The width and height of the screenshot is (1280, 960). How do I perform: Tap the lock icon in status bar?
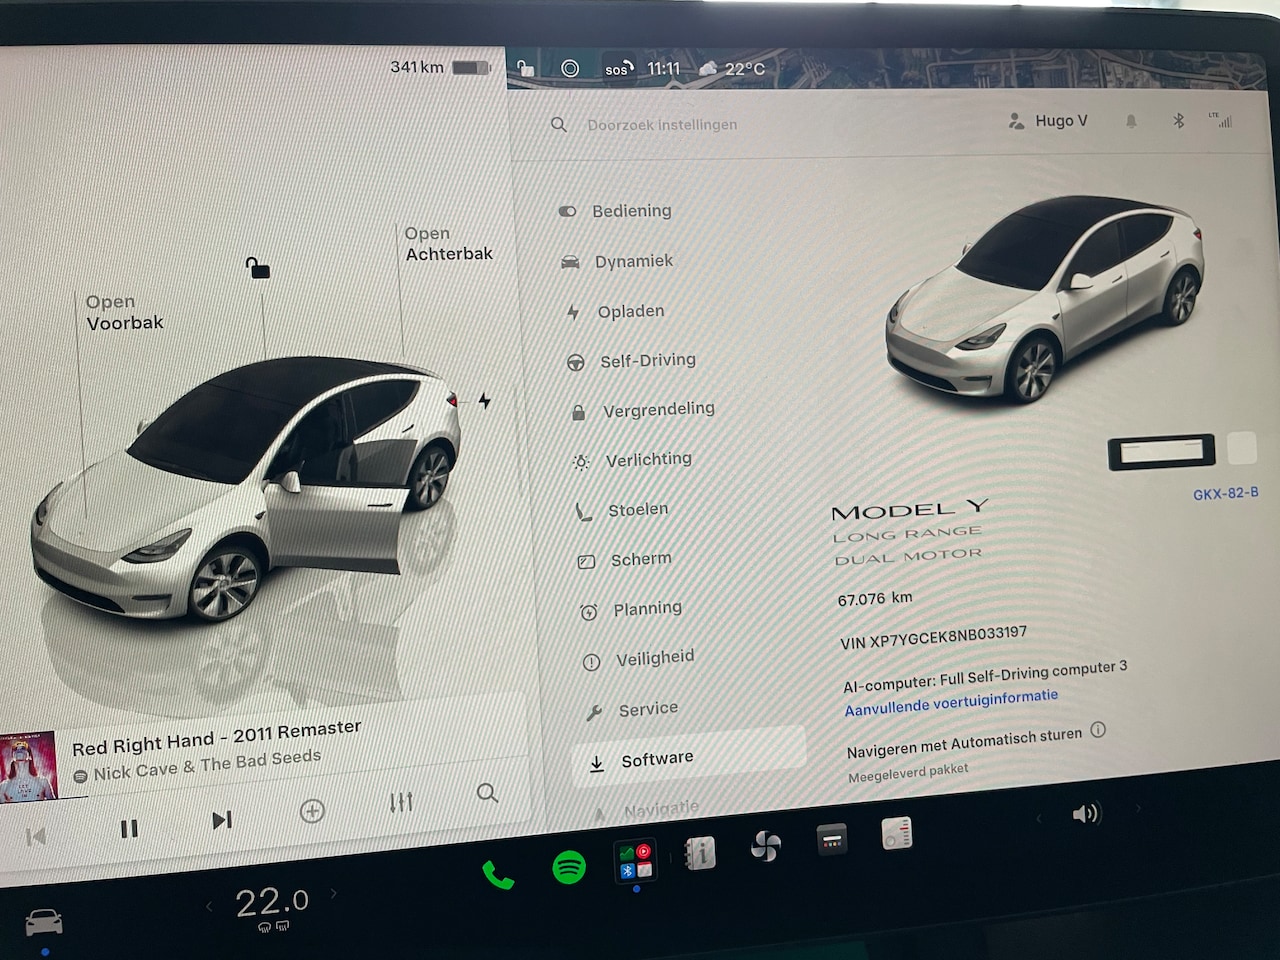(525, 68)
